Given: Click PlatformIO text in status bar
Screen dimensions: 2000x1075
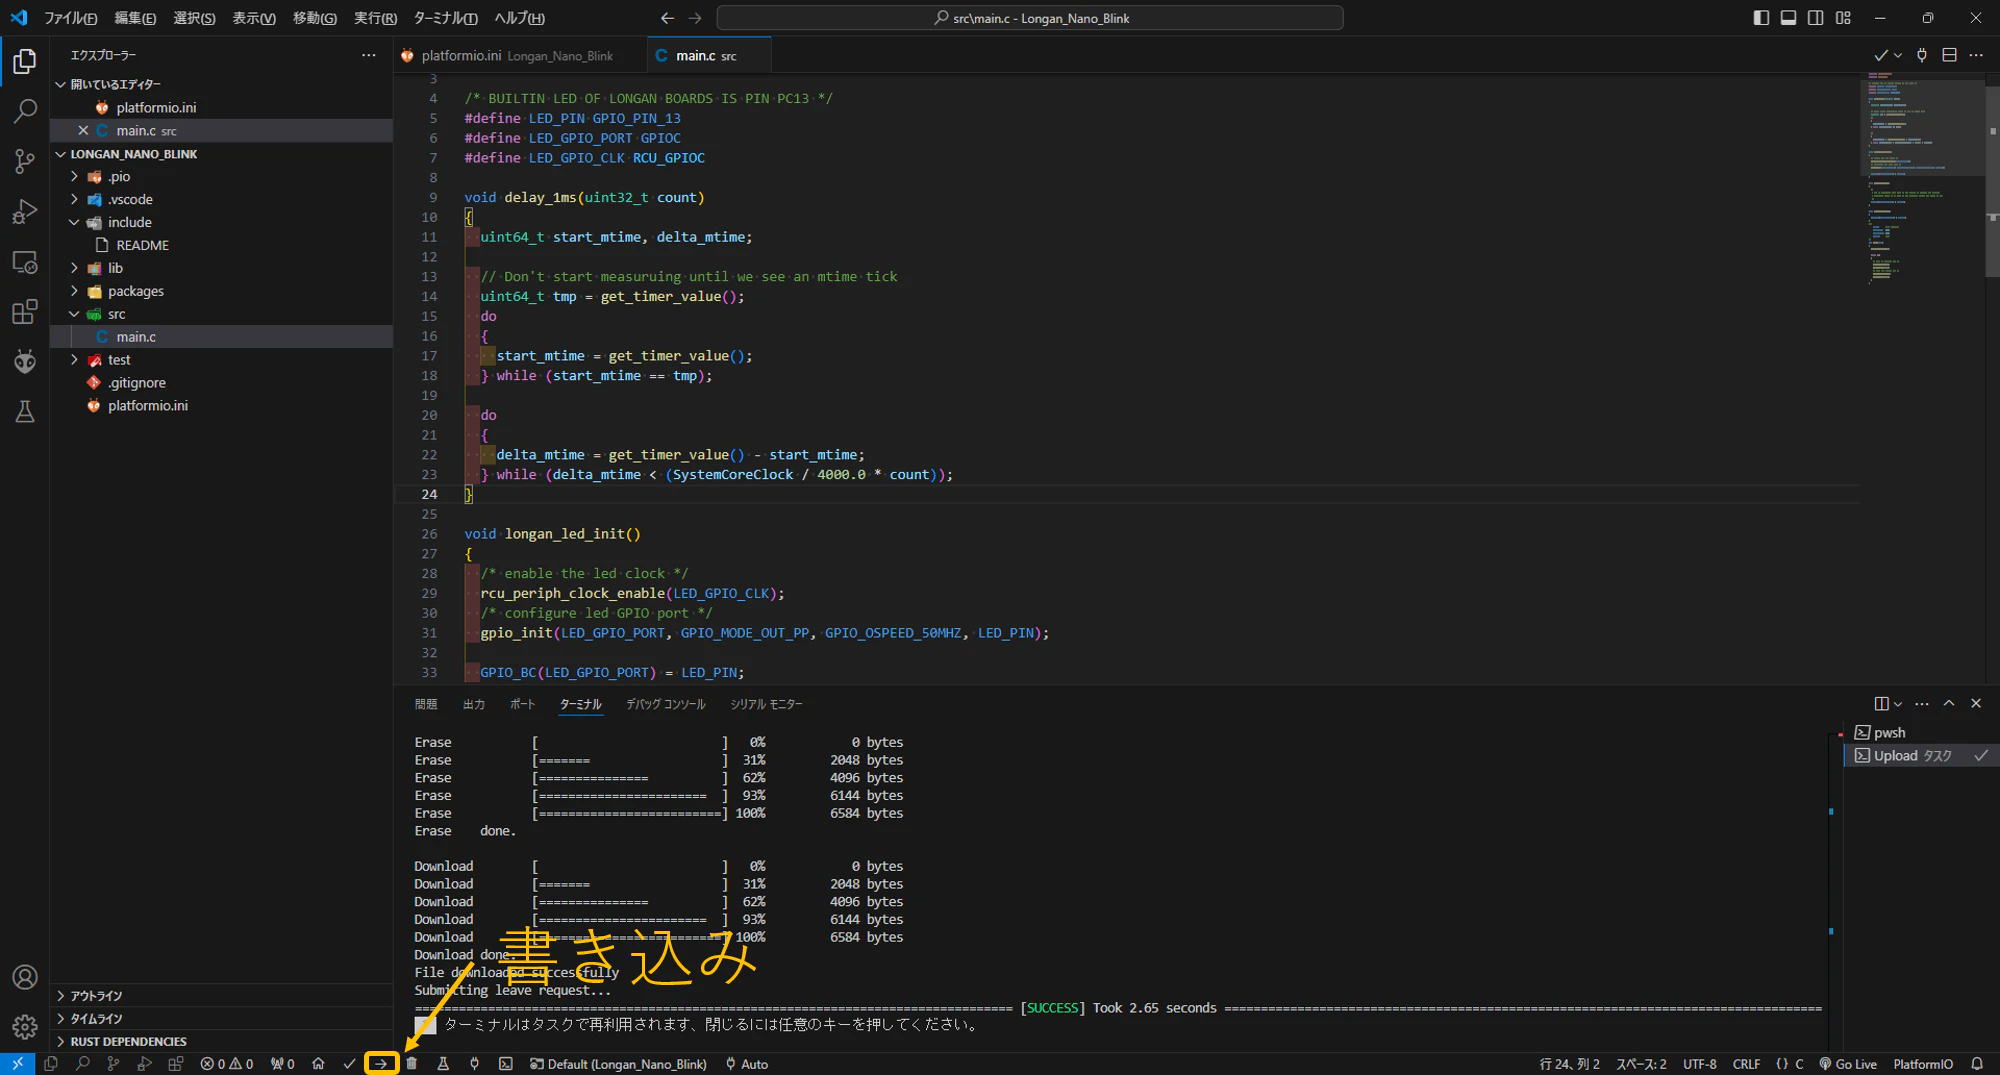Looking at the screenshot, I should [1922, 1064].
